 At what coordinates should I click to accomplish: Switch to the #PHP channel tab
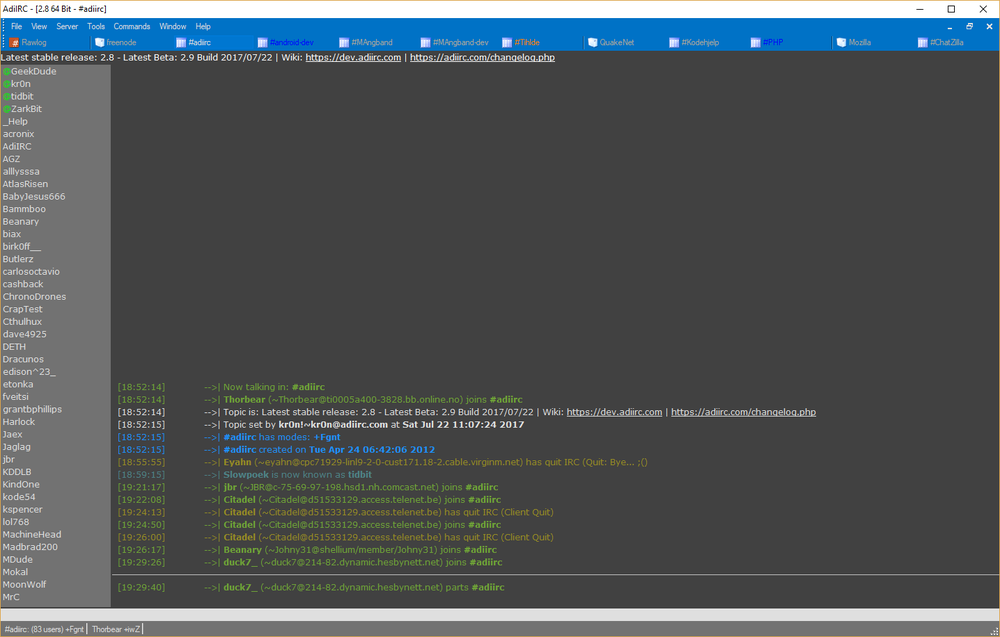(x=771, y=43)
